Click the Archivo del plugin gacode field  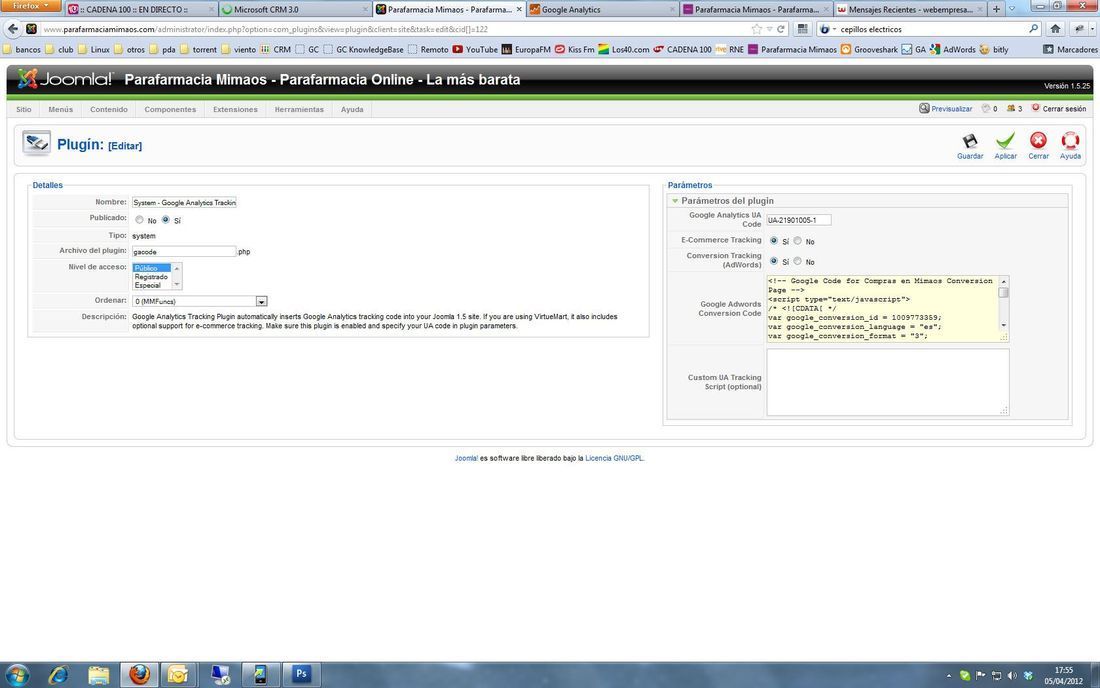(x=184, y=251)
